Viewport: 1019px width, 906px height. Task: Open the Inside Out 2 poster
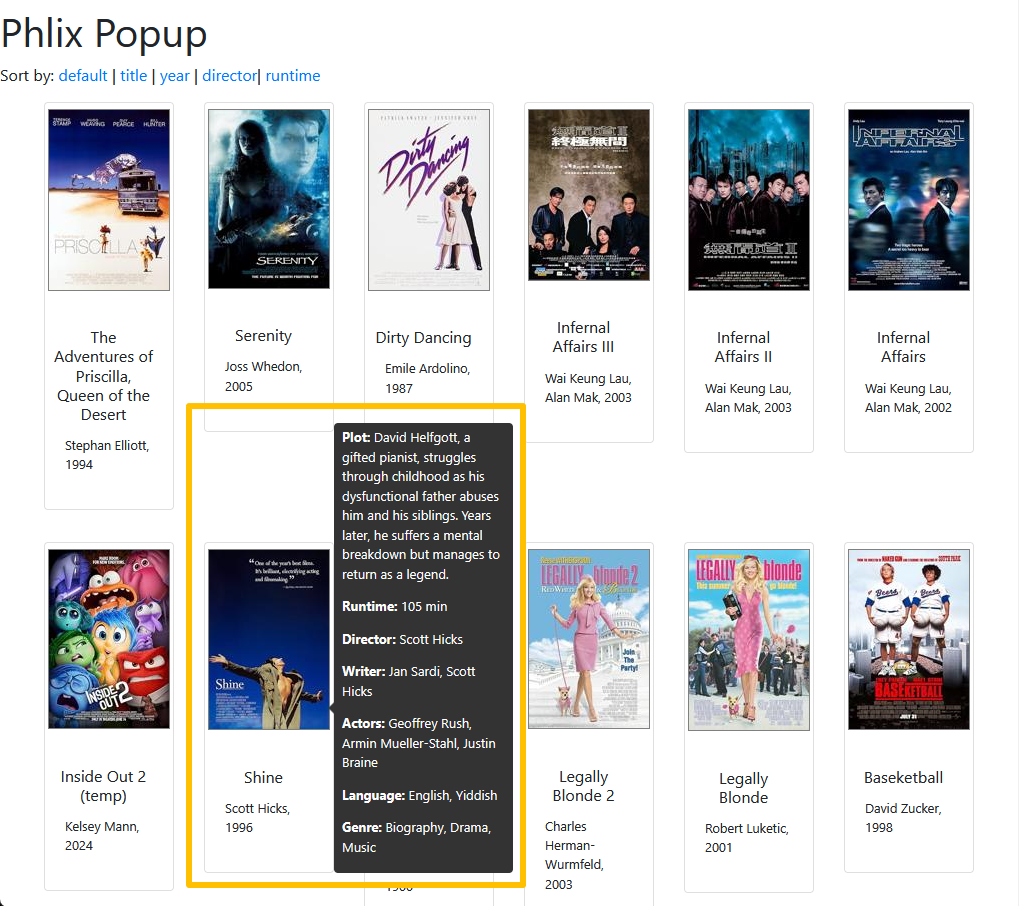click(x=109, y=639)
